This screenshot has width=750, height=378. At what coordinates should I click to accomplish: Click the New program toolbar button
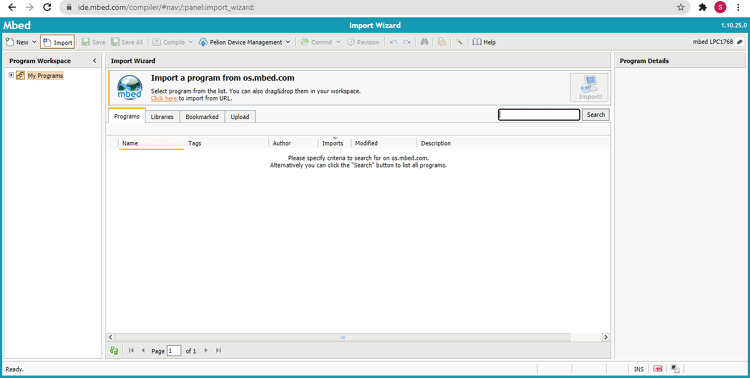[17, 42]
